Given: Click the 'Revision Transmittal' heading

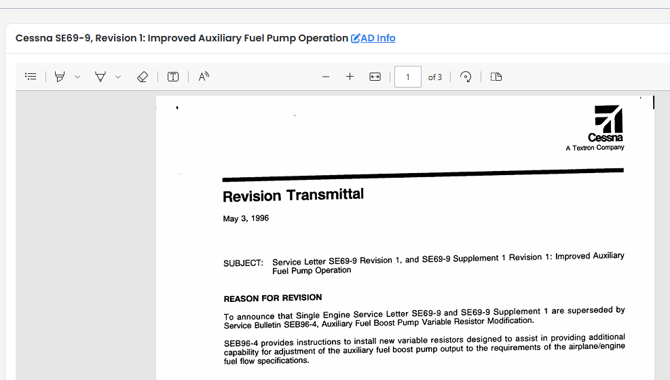Looking at the screenshot, I should pyautogui.click(x=293, y=195).
